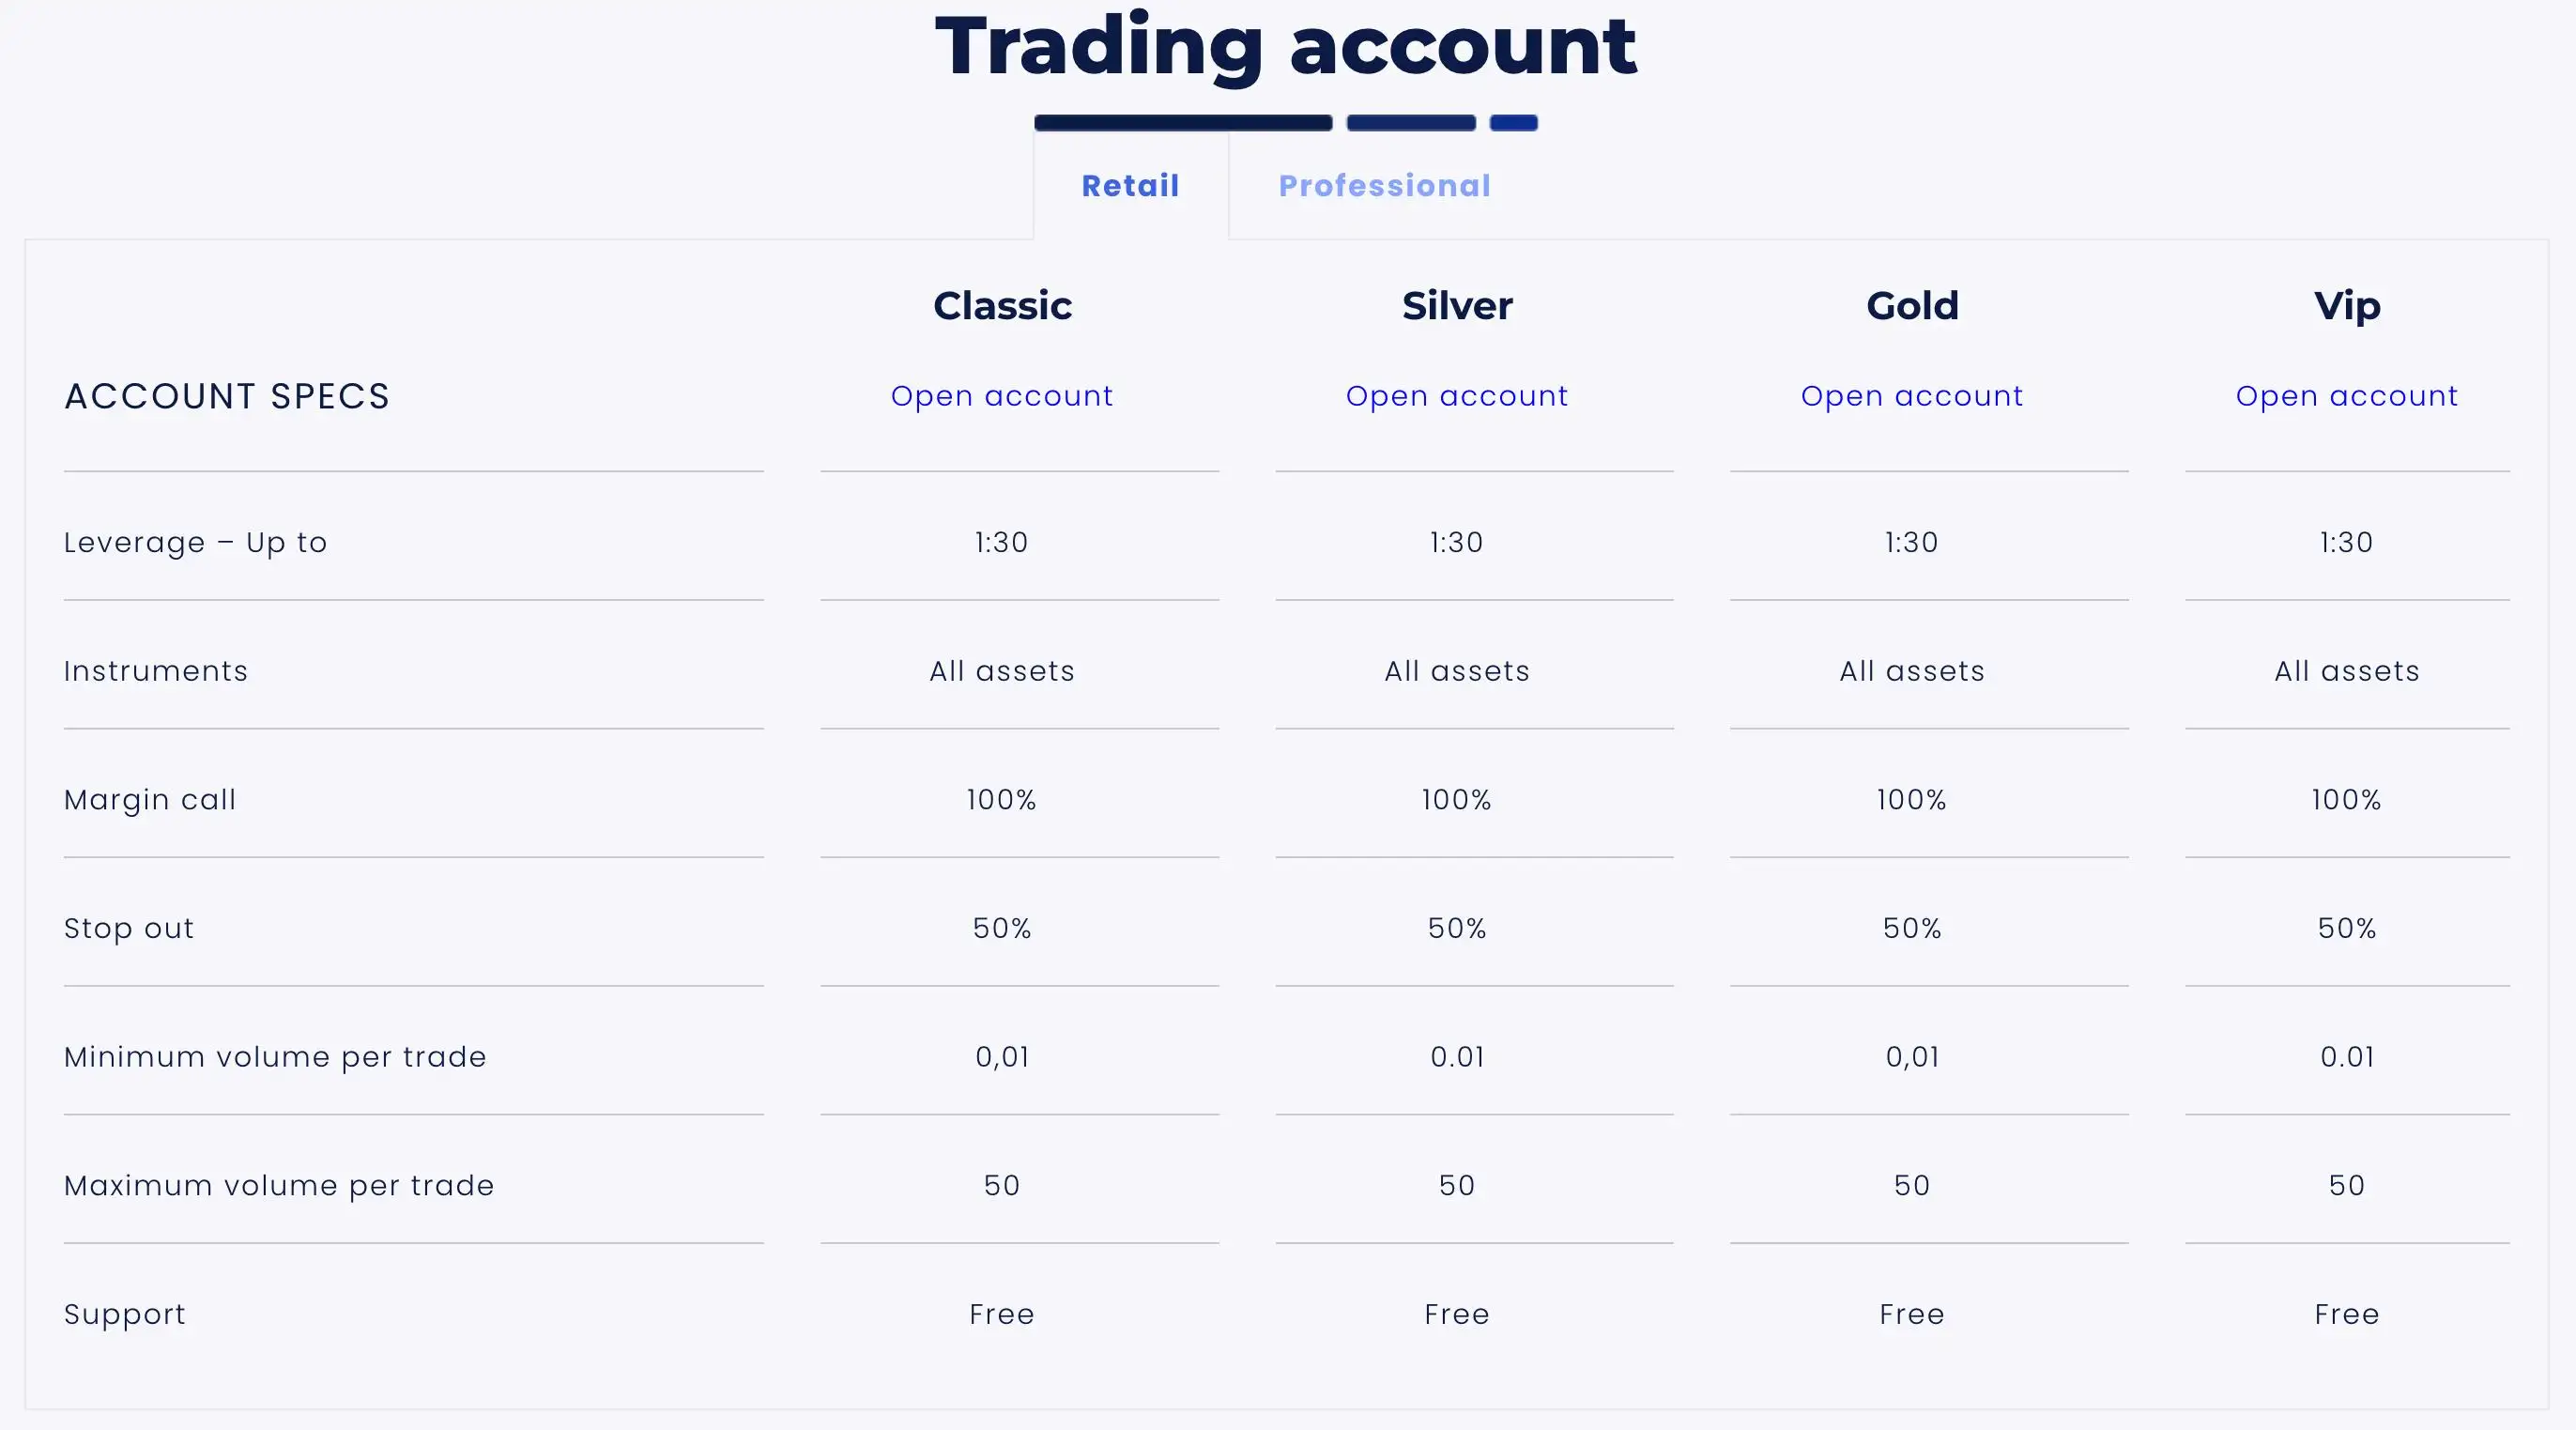Viewport: 2576px width, 1430px height.
Task: Open account under the Classic plan
Action: point(1002,396)
